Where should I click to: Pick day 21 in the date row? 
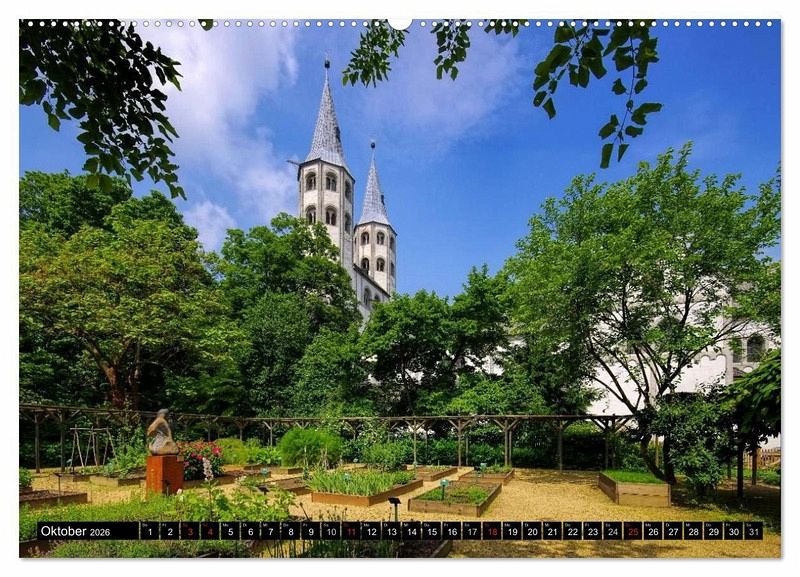552,531
